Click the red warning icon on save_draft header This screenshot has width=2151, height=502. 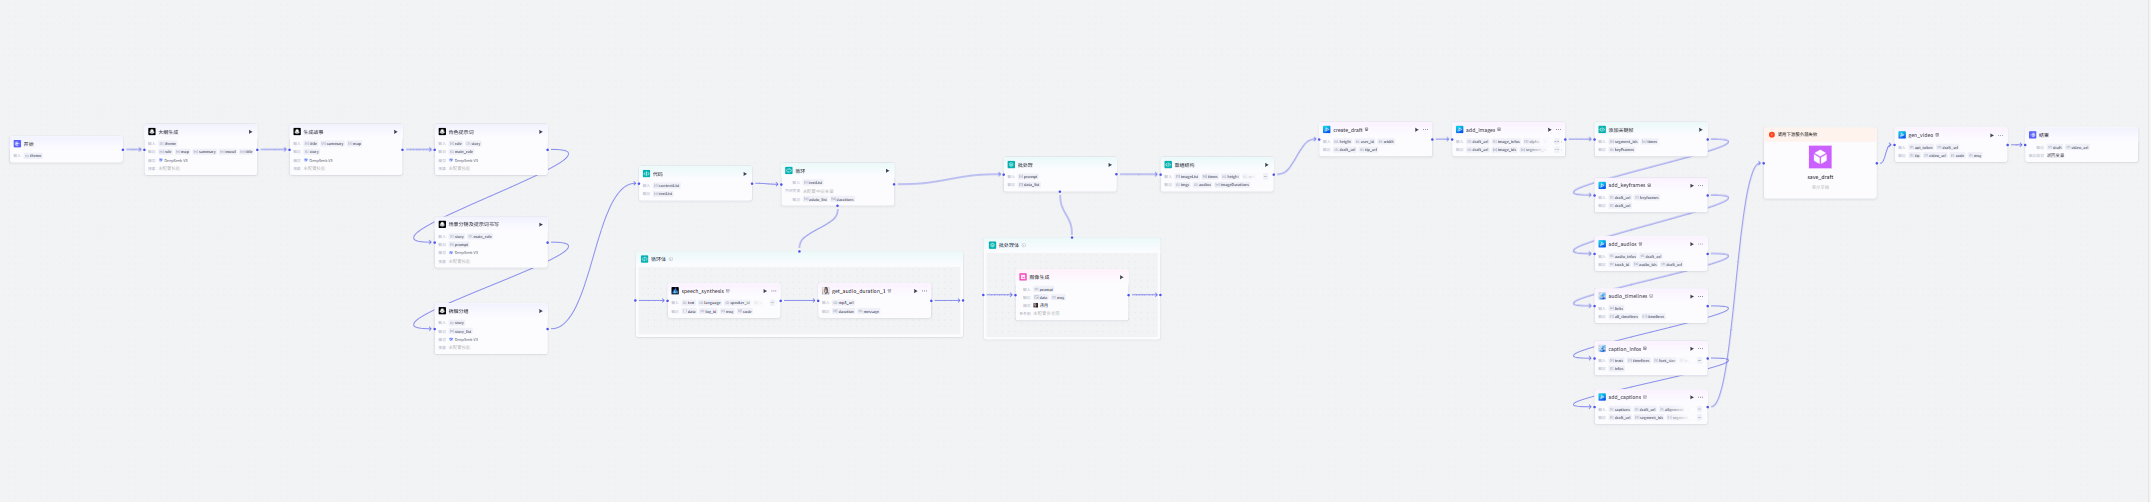(1771, 134)
